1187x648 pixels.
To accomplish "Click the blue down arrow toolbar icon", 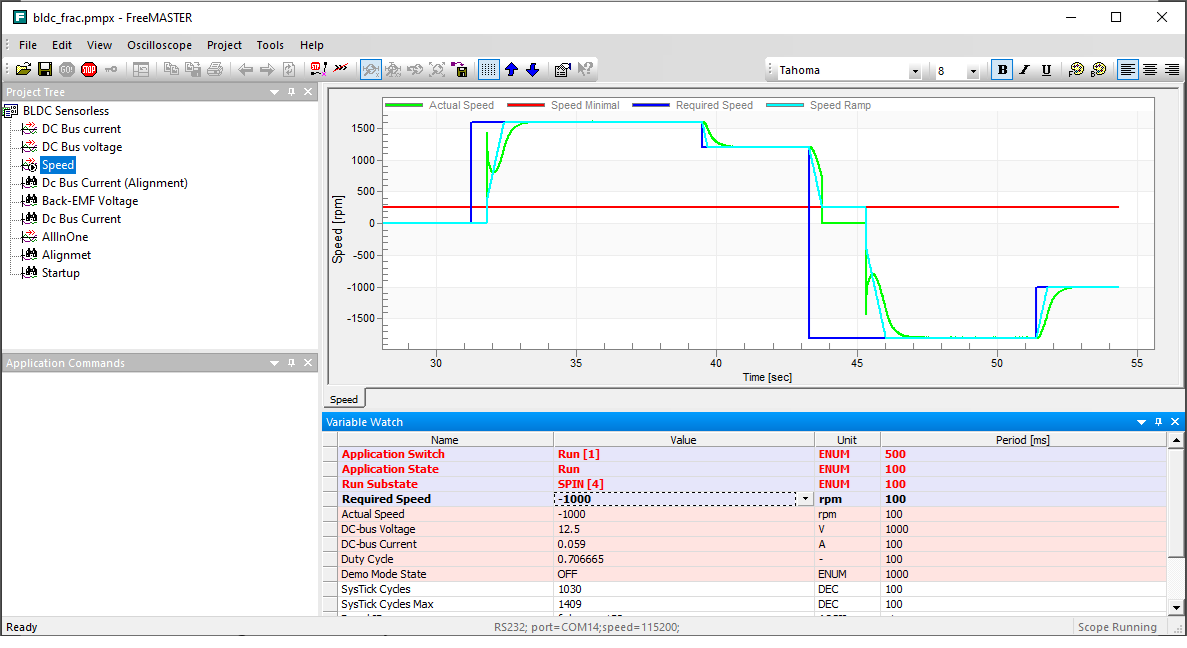I will click(x=532, y=70).
